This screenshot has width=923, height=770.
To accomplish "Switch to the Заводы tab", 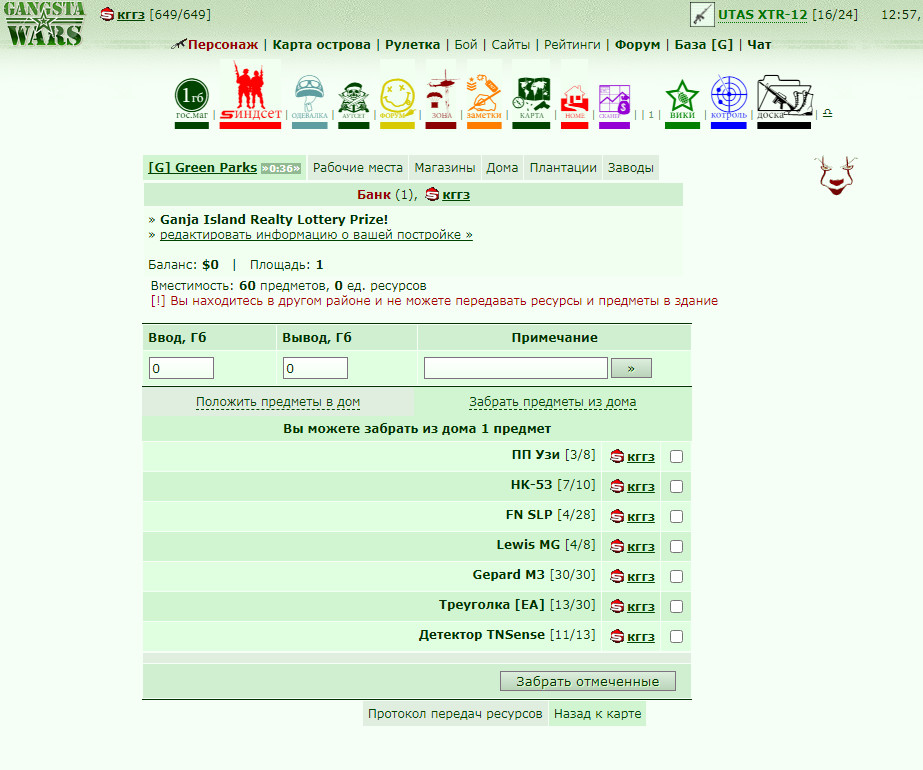I will (x=630, y=168).
